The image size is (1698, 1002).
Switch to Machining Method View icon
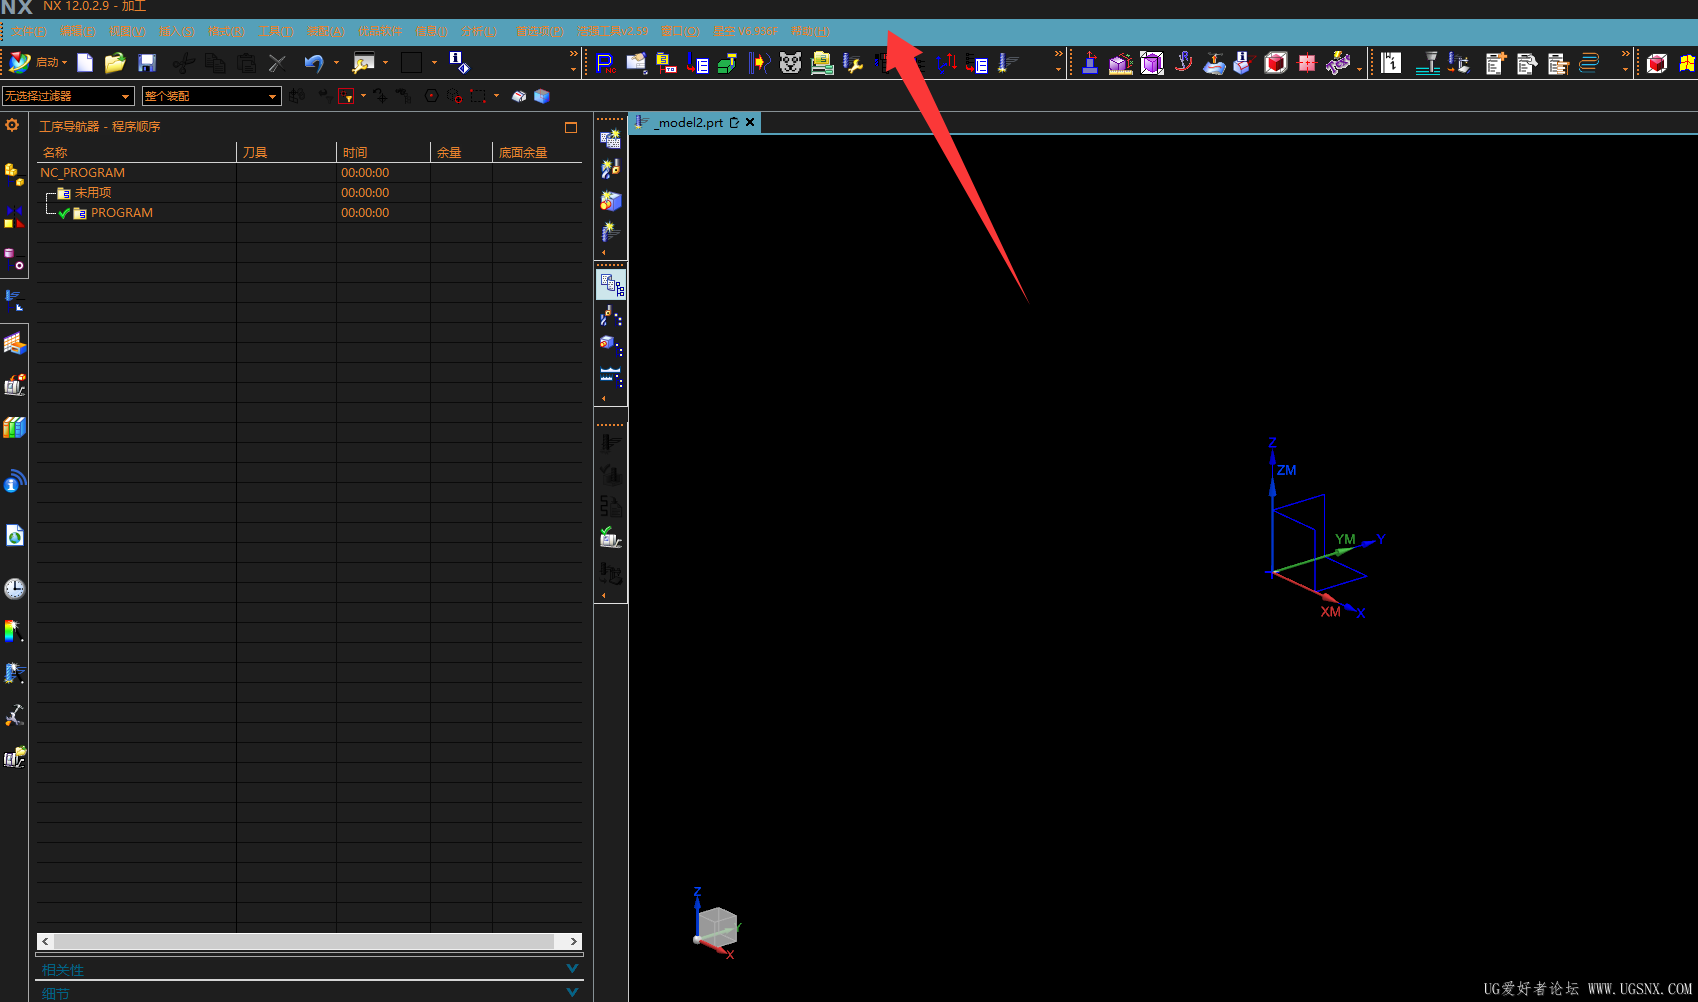coord(610,377)
